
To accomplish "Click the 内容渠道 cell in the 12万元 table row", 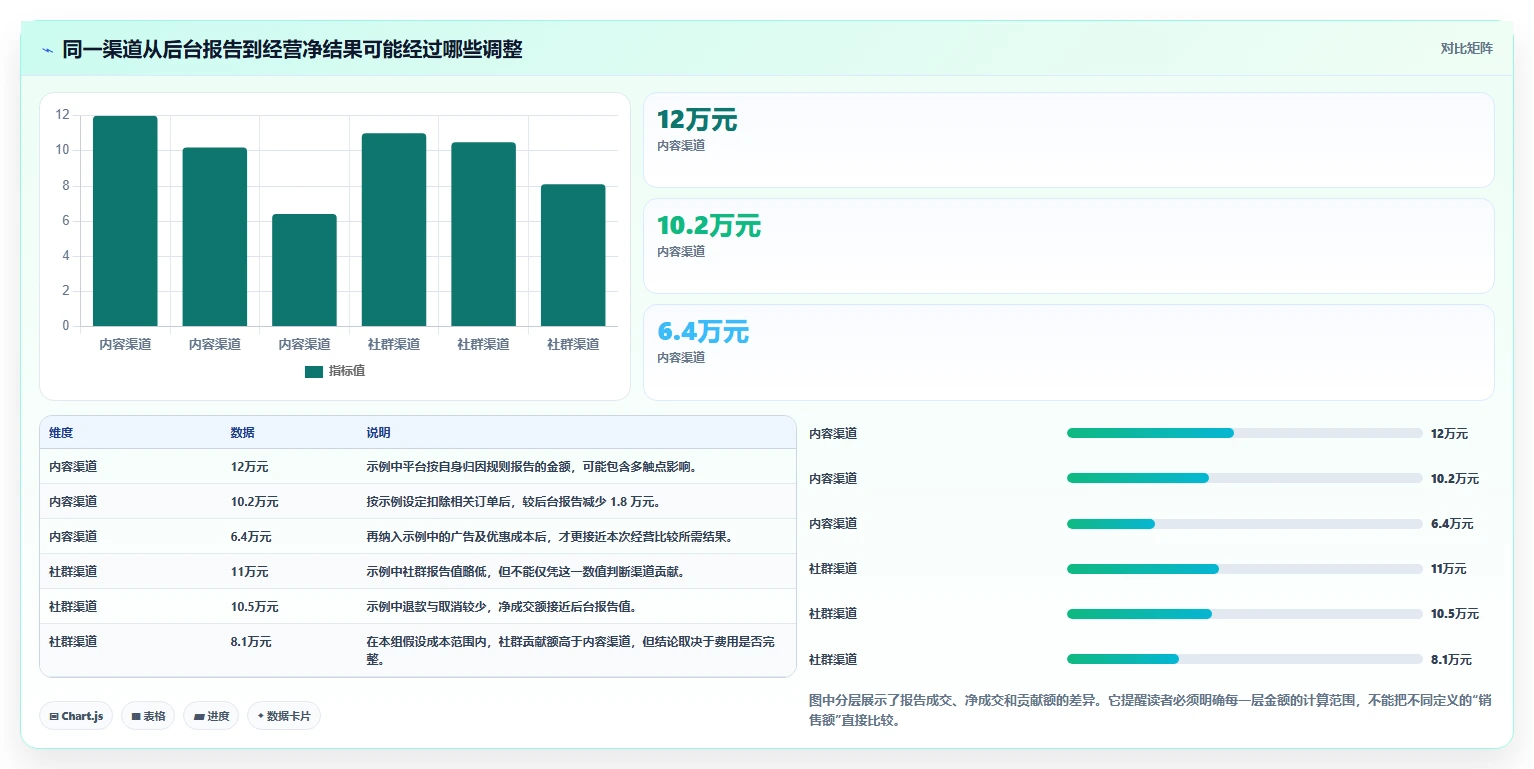I will coord(73,466).
